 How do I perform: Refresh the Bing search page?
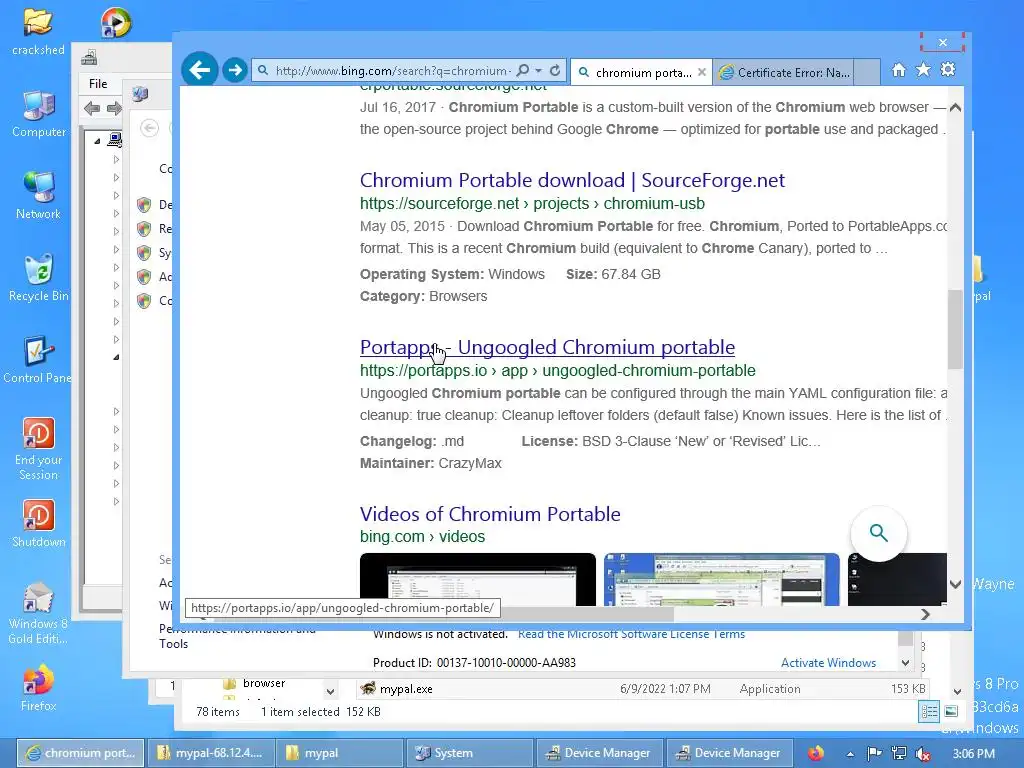pos(554,71)
